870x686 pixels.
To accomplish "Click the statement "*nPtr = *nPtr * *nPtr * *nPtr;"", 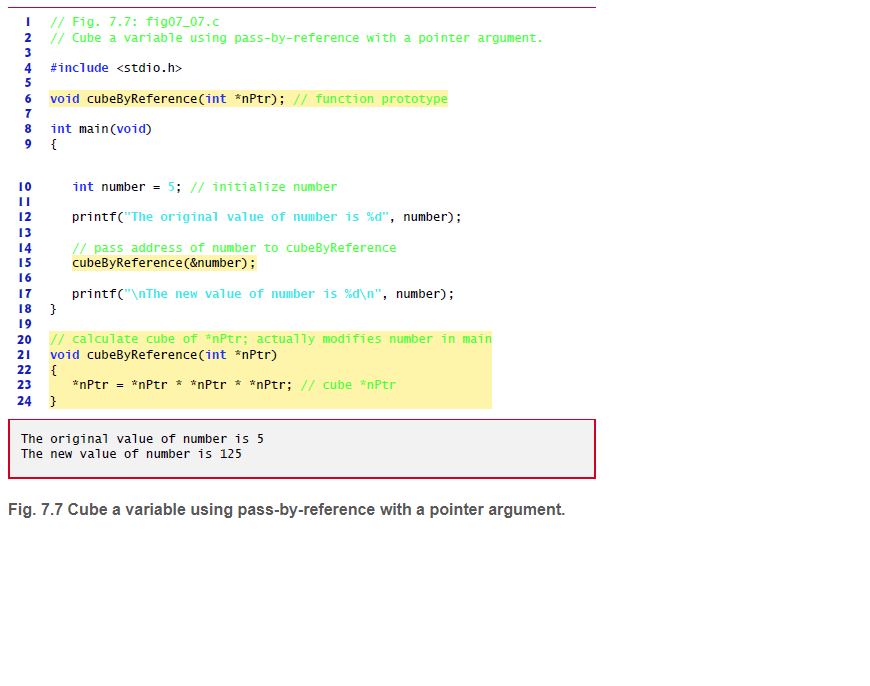I will (182, 385).
